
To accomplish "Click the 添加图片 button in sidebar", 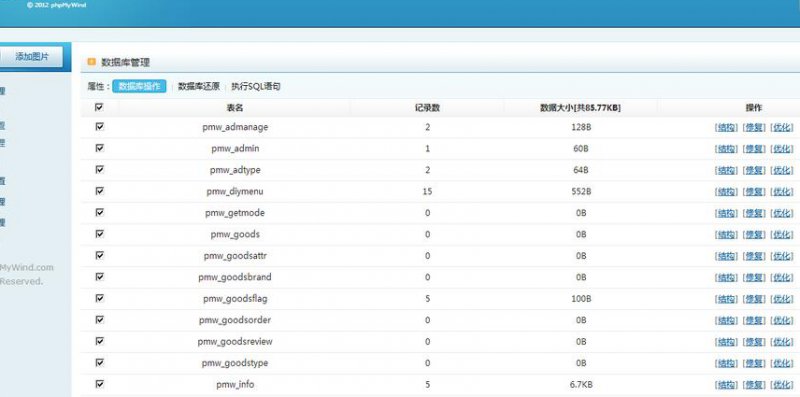I will point(31,57).
